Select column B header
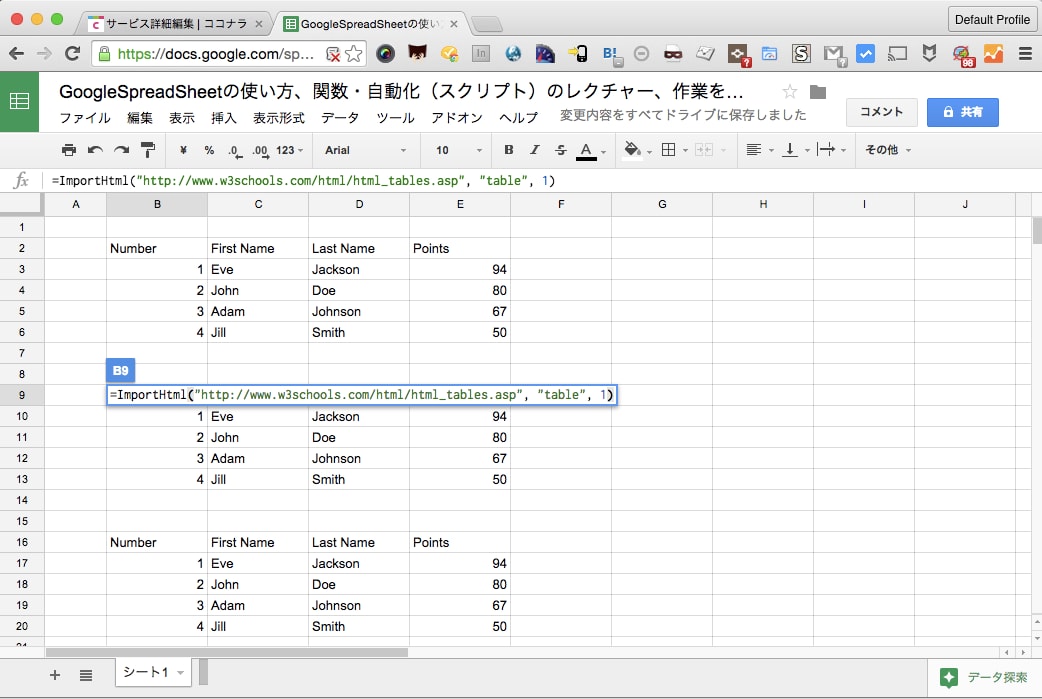Screen dimensions: 1042x699 coord(157,204)
